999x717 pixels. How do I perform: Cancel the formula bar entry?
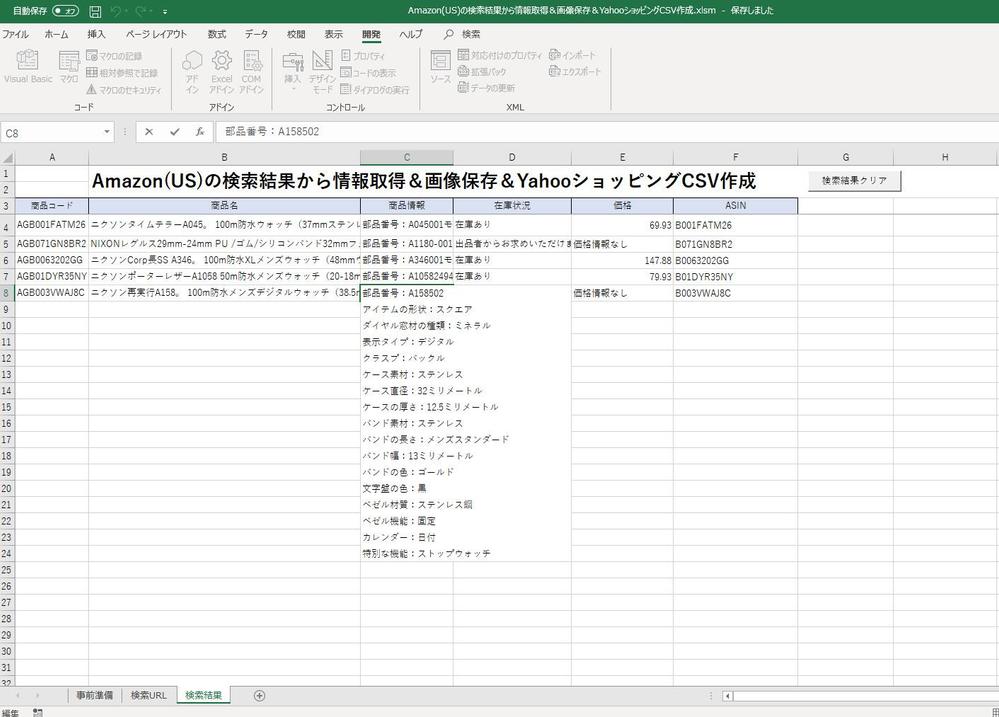coord(148,132)
